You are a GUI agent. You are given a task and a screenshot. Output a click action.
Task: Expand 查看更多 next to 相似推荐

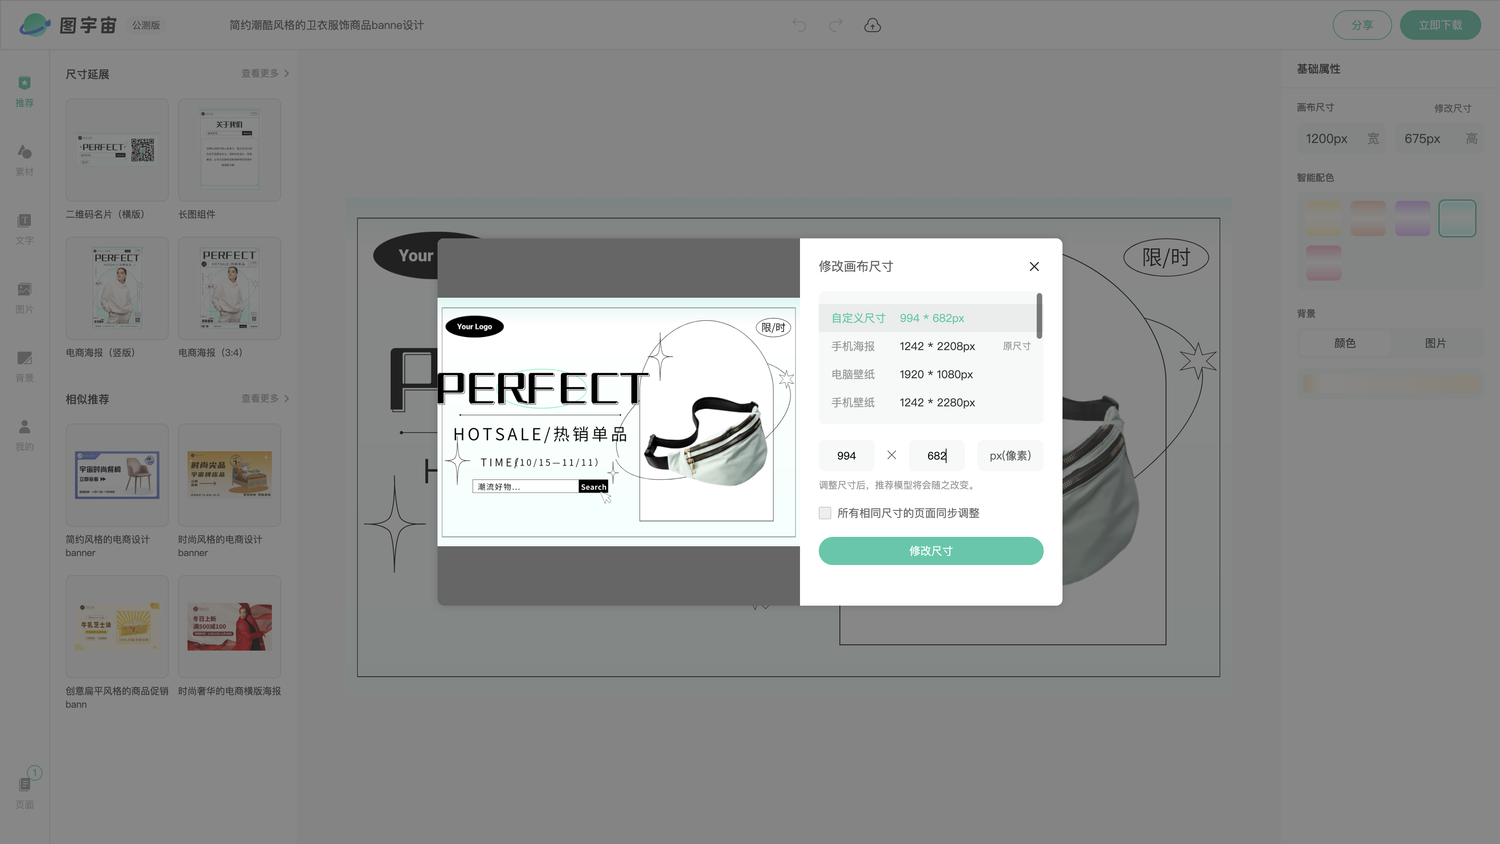coord(265,399)
